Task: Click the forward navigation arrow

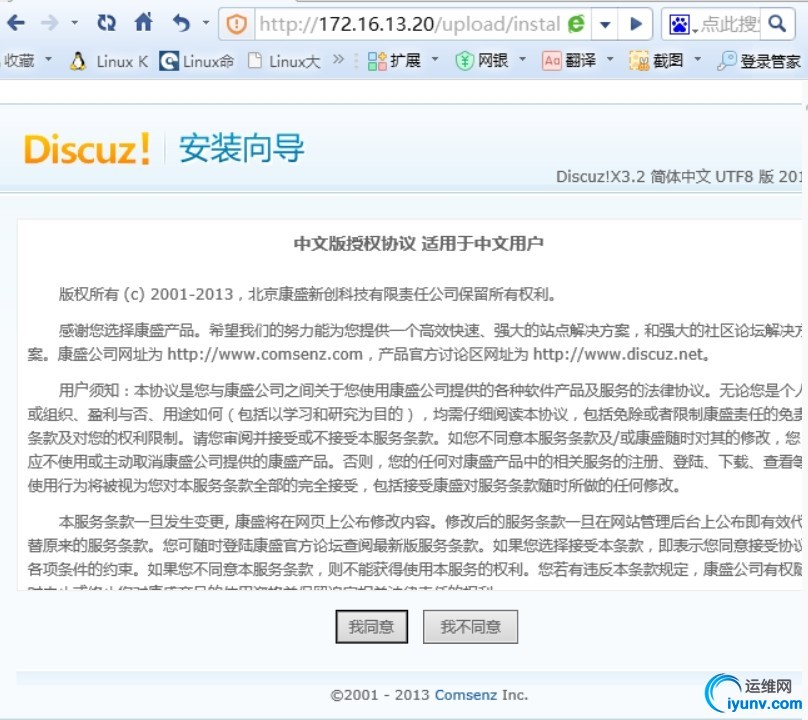Action: (49, 23)
